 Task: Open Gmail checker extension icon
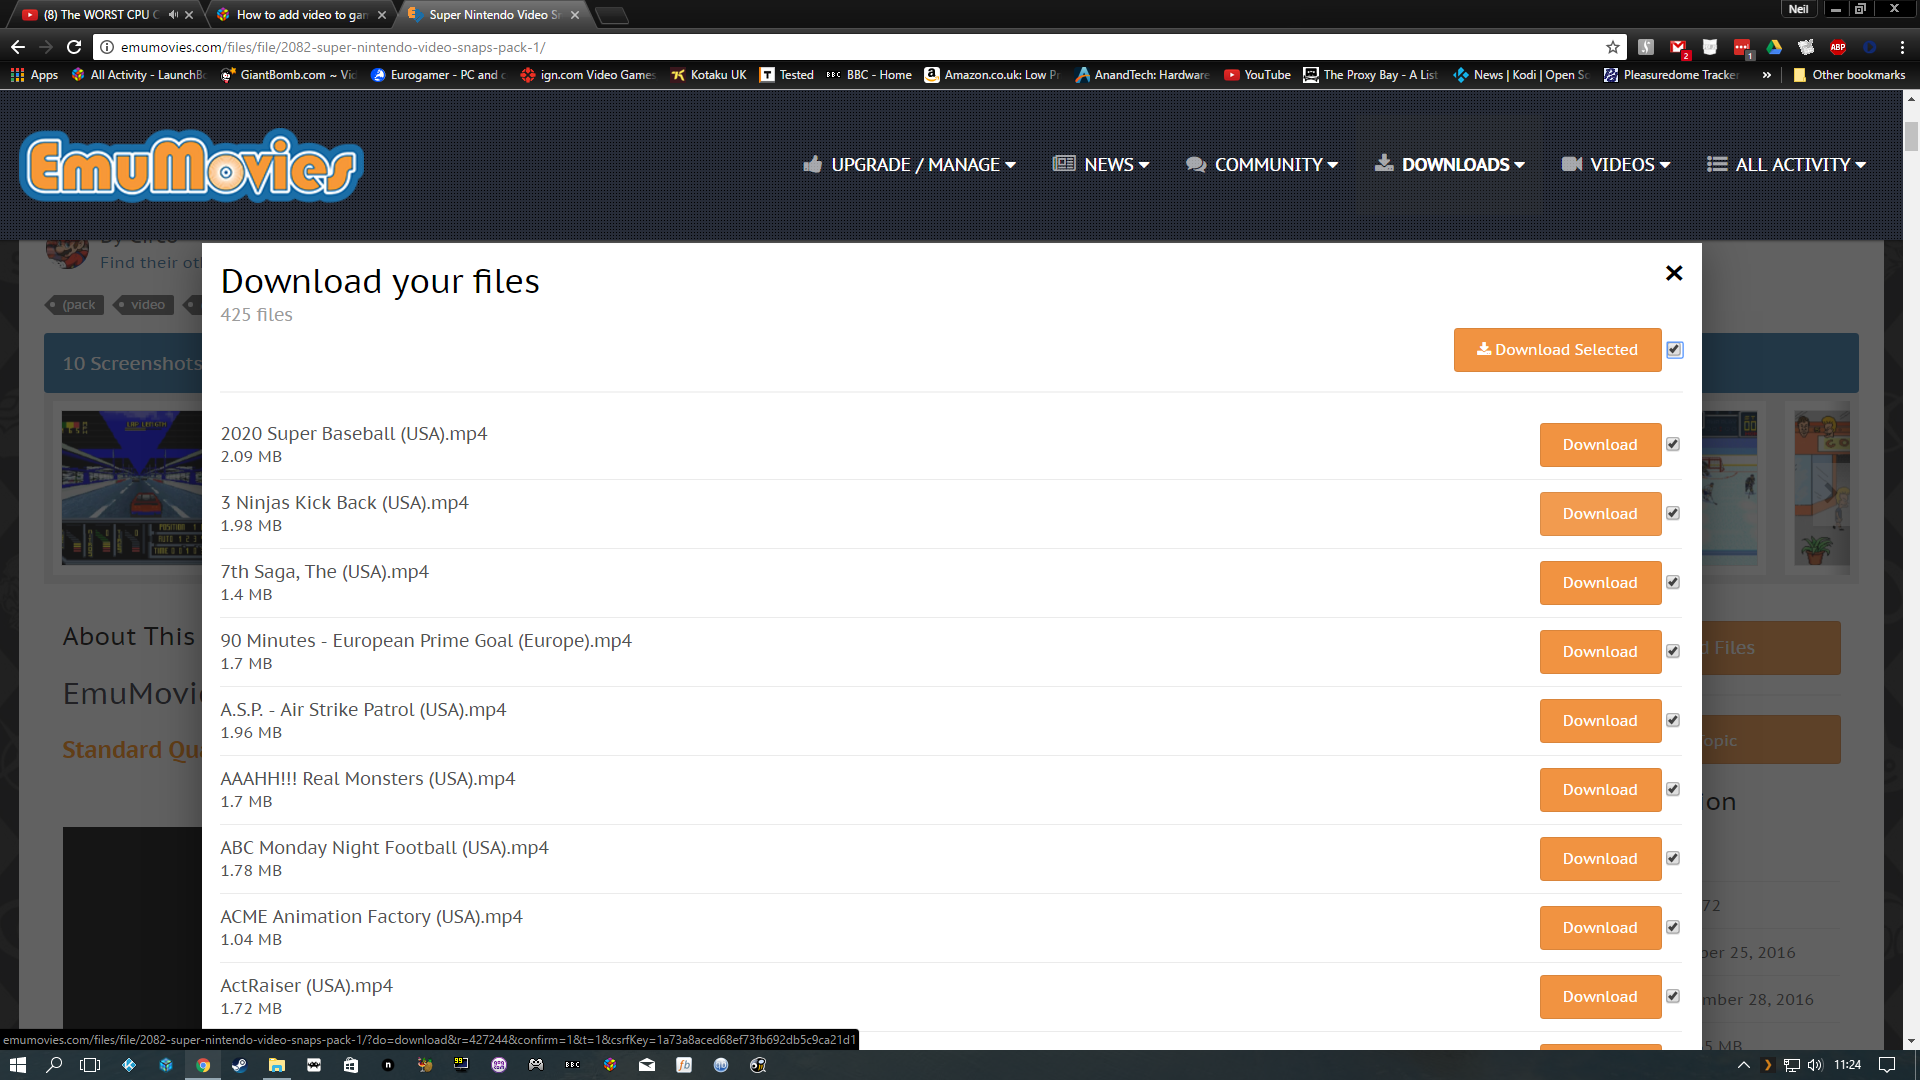pyautogui.click(x=1678, y=47)
